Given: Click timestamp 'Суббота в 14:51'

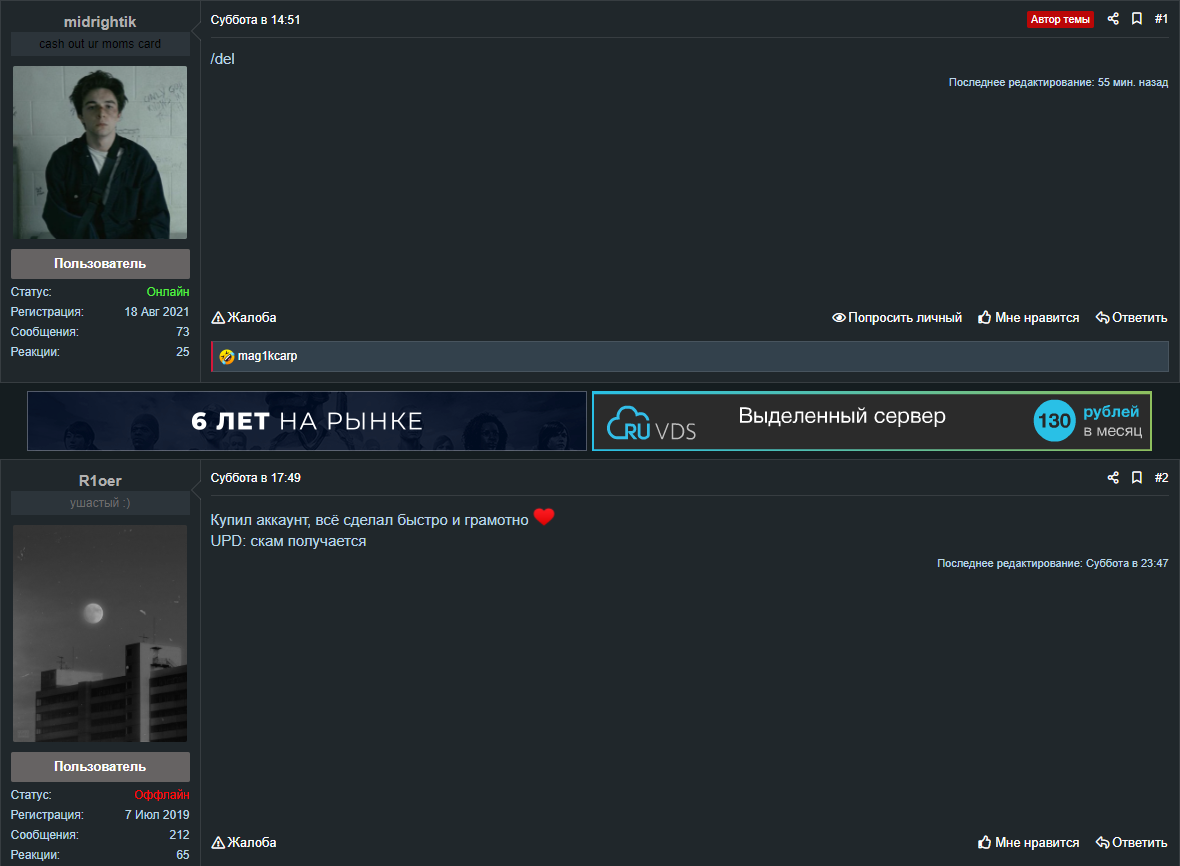Looking at the screenshot, I should click(255, 20).
